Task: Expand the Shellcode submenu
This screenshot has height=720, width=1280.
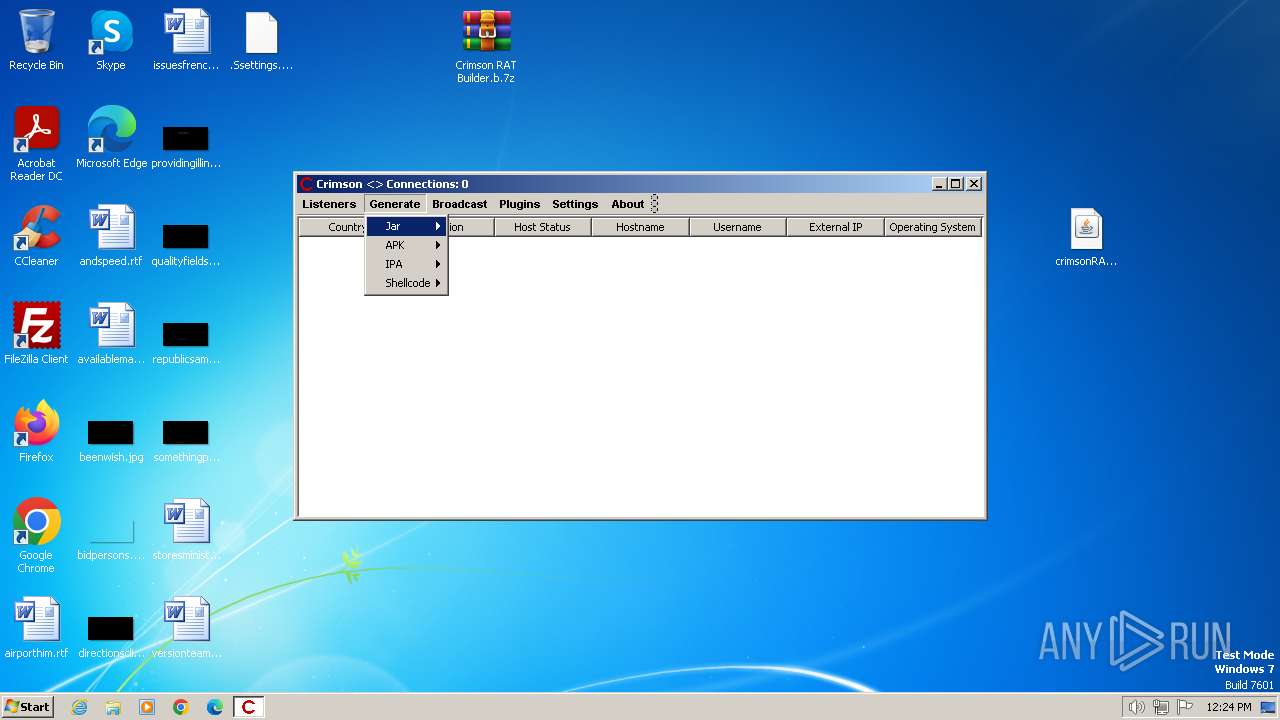Action: (406, 284)
